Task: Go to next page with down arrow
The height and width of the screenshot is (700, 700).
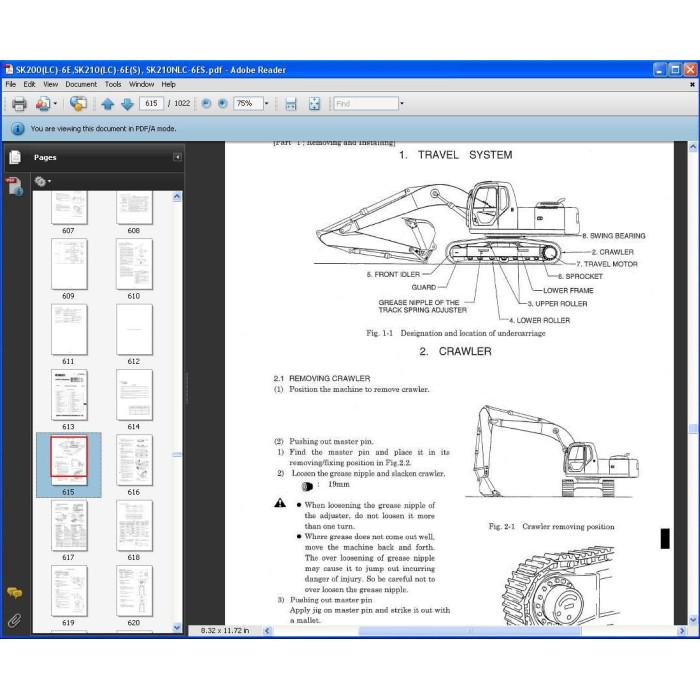Action: coord(127,104)
